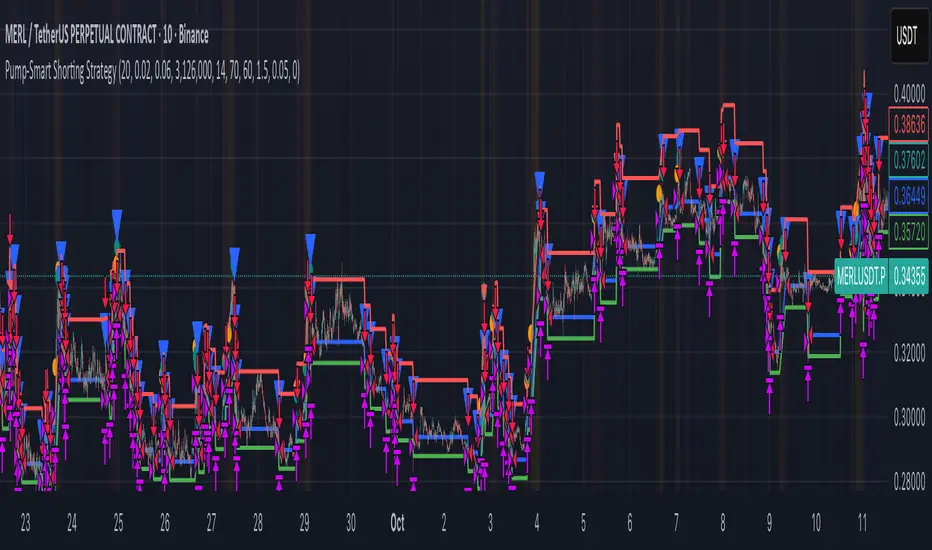Image resolution: width=932 pixels, height=550 pixels.
Task: Open the USDT currency selector
Action: point(908,37)
